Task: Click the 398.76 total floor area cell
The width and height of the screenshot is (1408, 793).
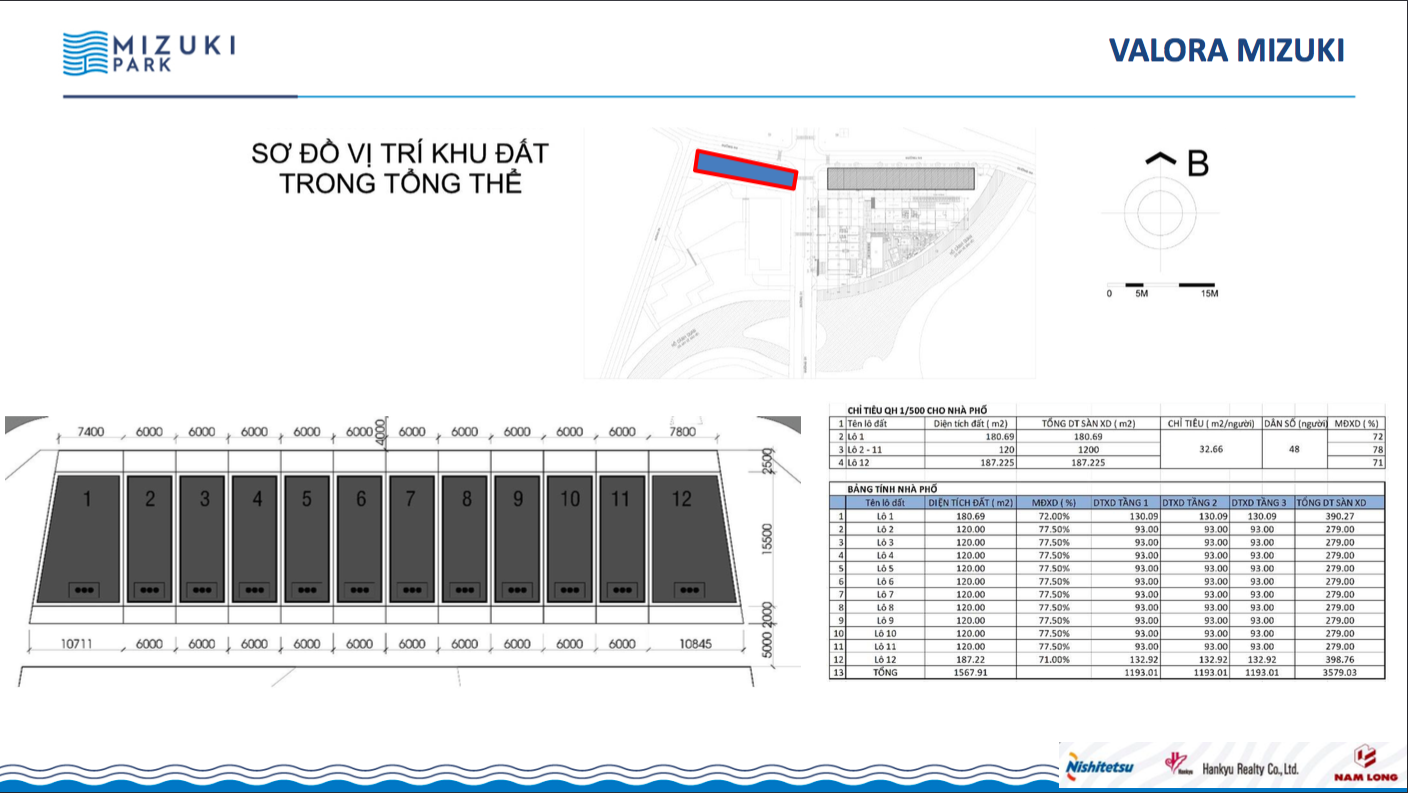Action: 1339,659
